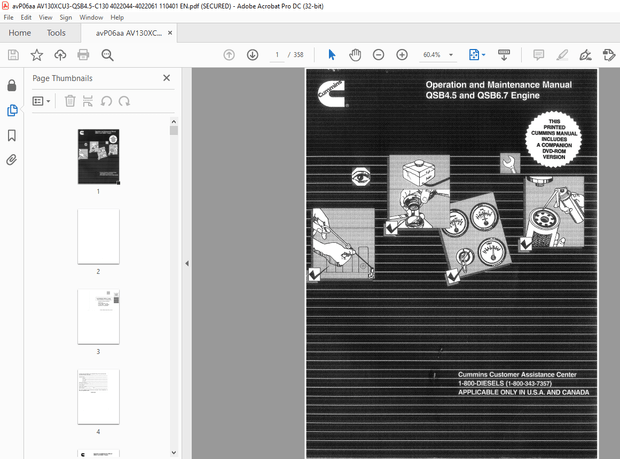Go to next page arrow
The width and height of the screenshot is (620, 459).
click(252, 55)
